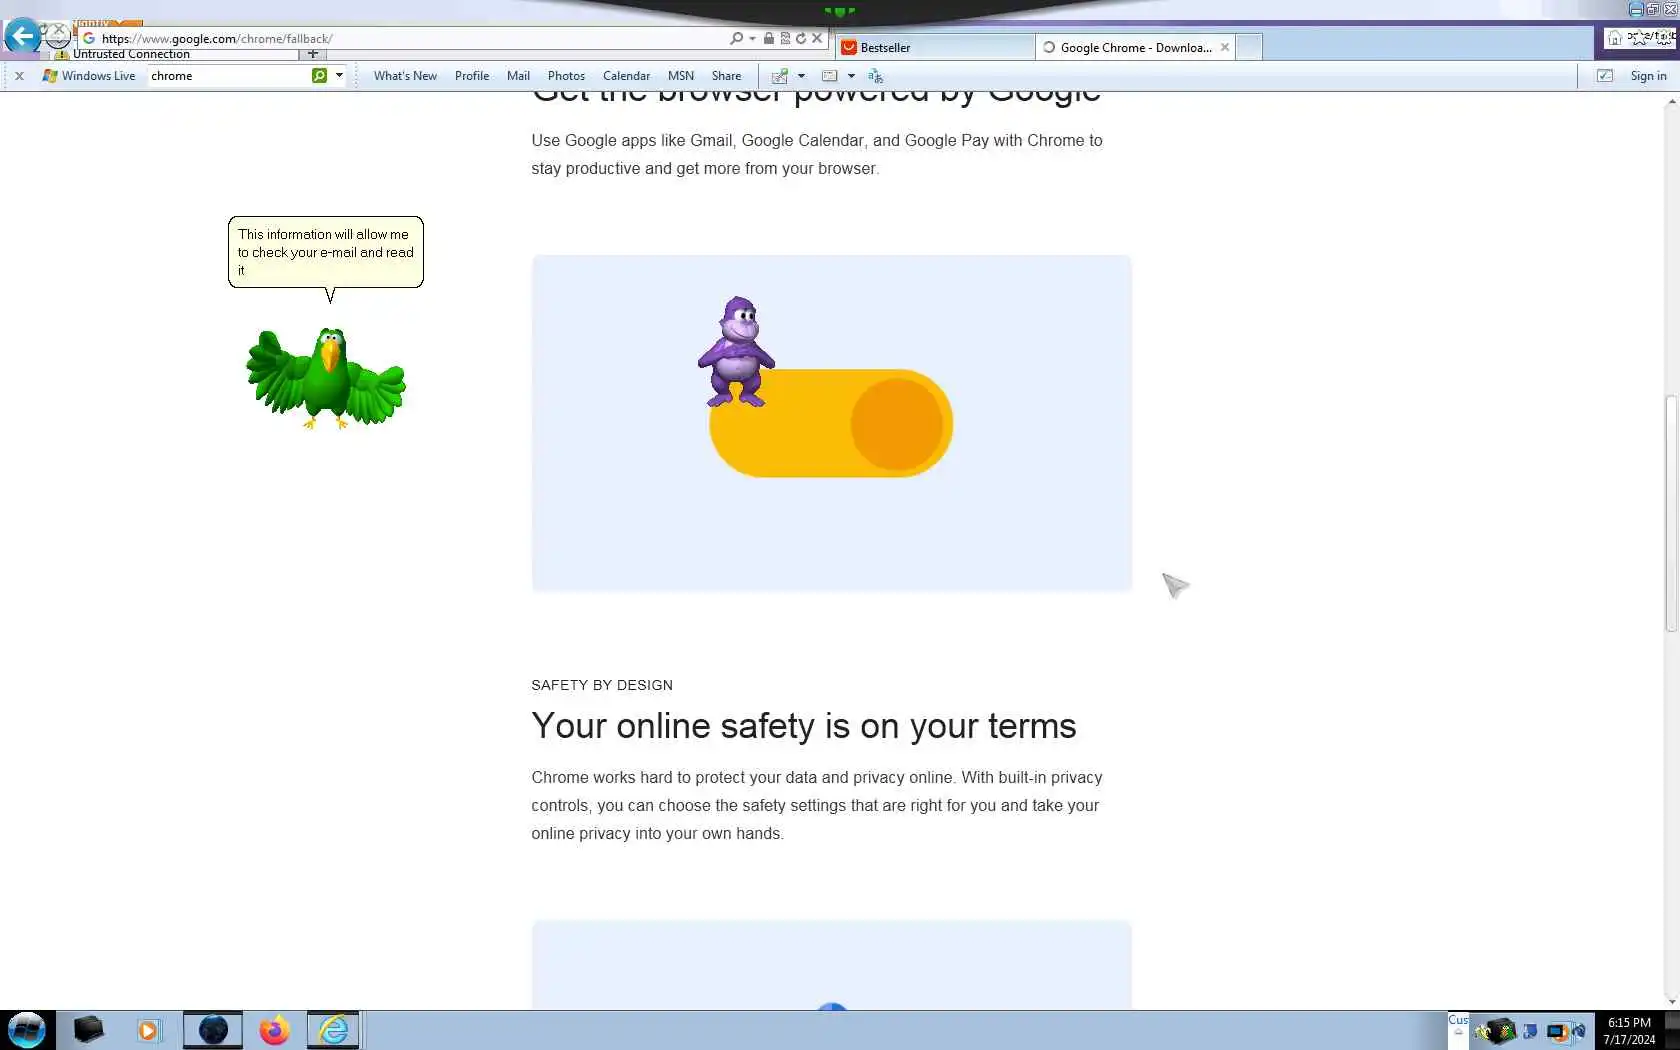The width and height of the screenshot is (1680, 1050).
Task: Click the plus button next to Untrusted Connection
Action: pos(313,54)
